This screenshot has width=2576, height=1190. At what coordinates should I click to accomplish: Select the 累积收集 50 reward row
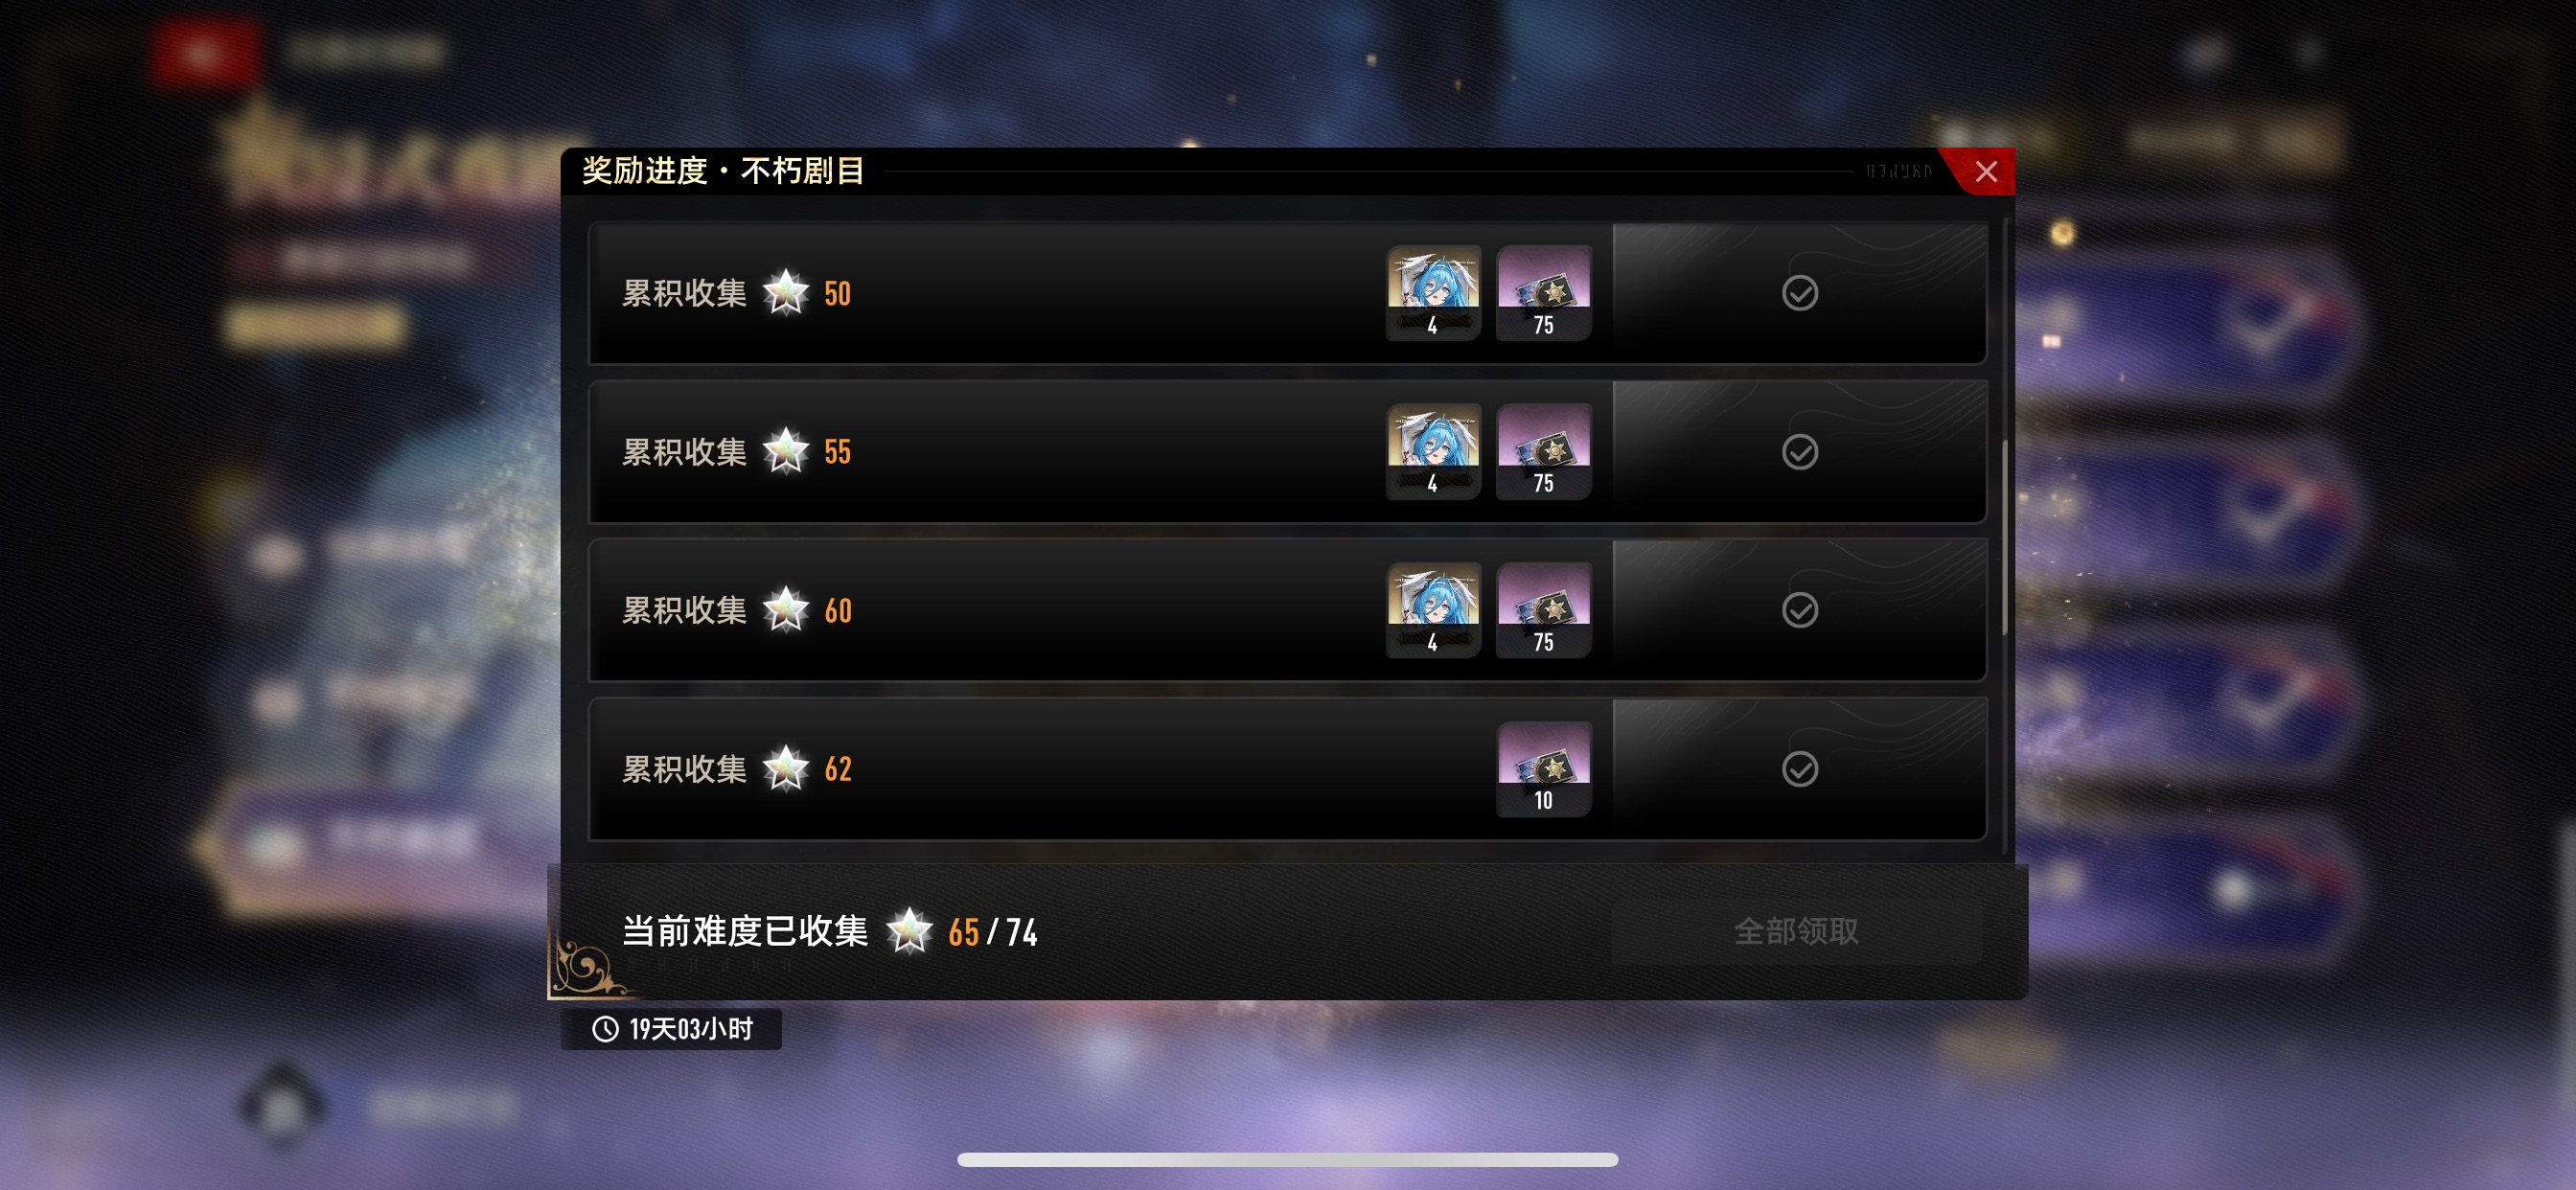pyautogui.click(x=1287, y=293)
